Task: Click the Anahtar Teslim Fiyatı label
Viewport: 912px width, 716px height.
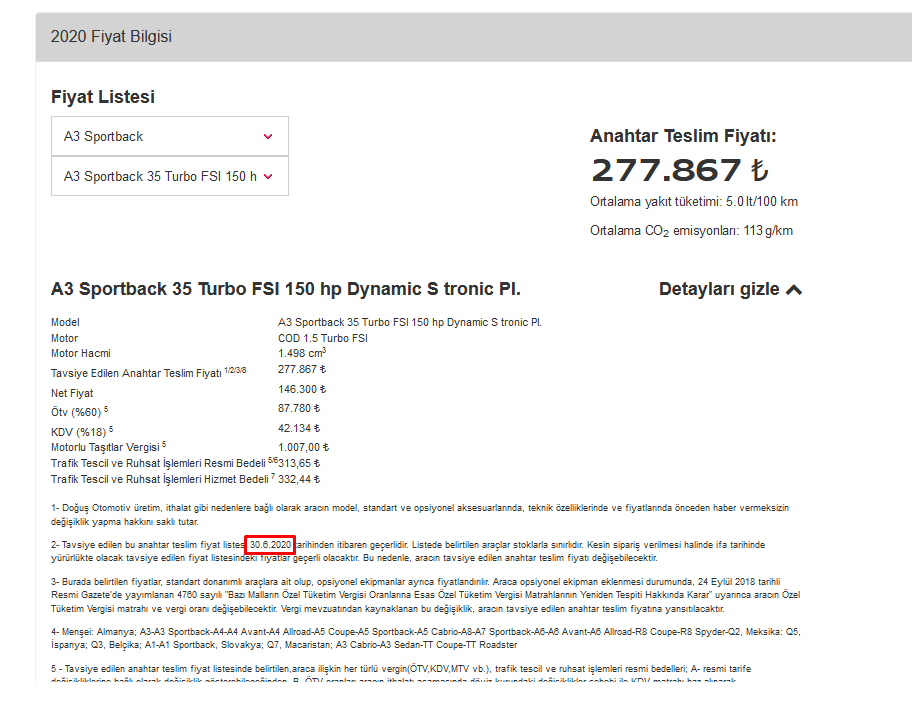Action: click(683, 136)
